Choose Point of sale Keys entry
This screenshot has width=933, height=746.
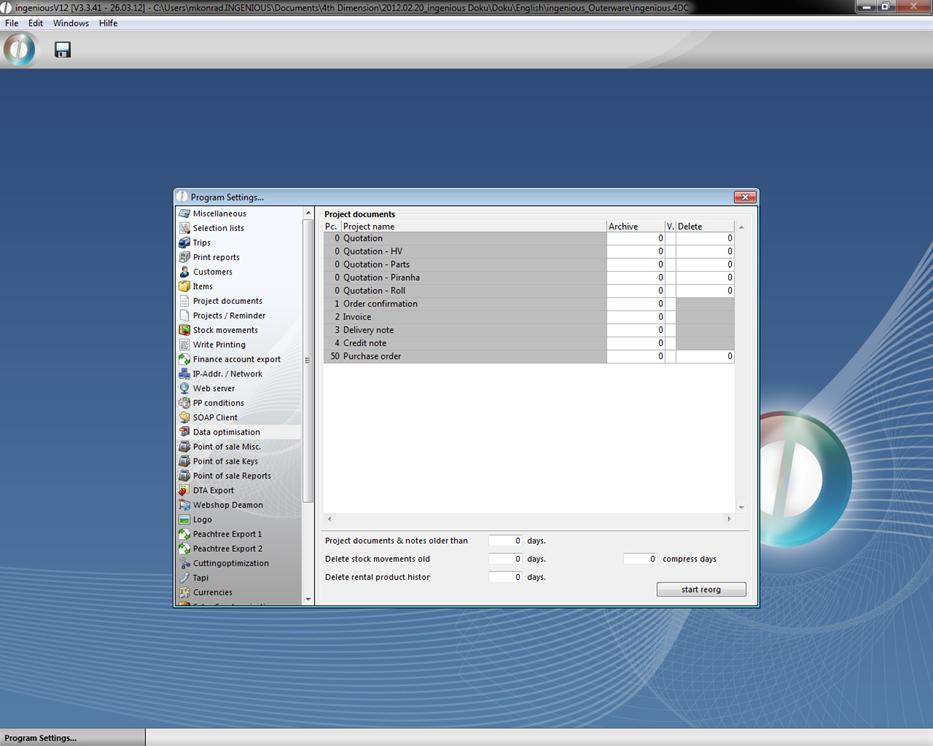pyautogui.click(x=225, y=461)
